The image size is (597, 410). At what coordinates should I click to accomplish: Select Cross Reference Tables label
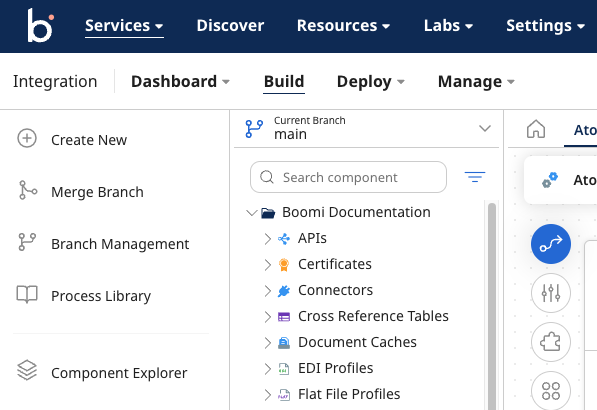[373, 316]
